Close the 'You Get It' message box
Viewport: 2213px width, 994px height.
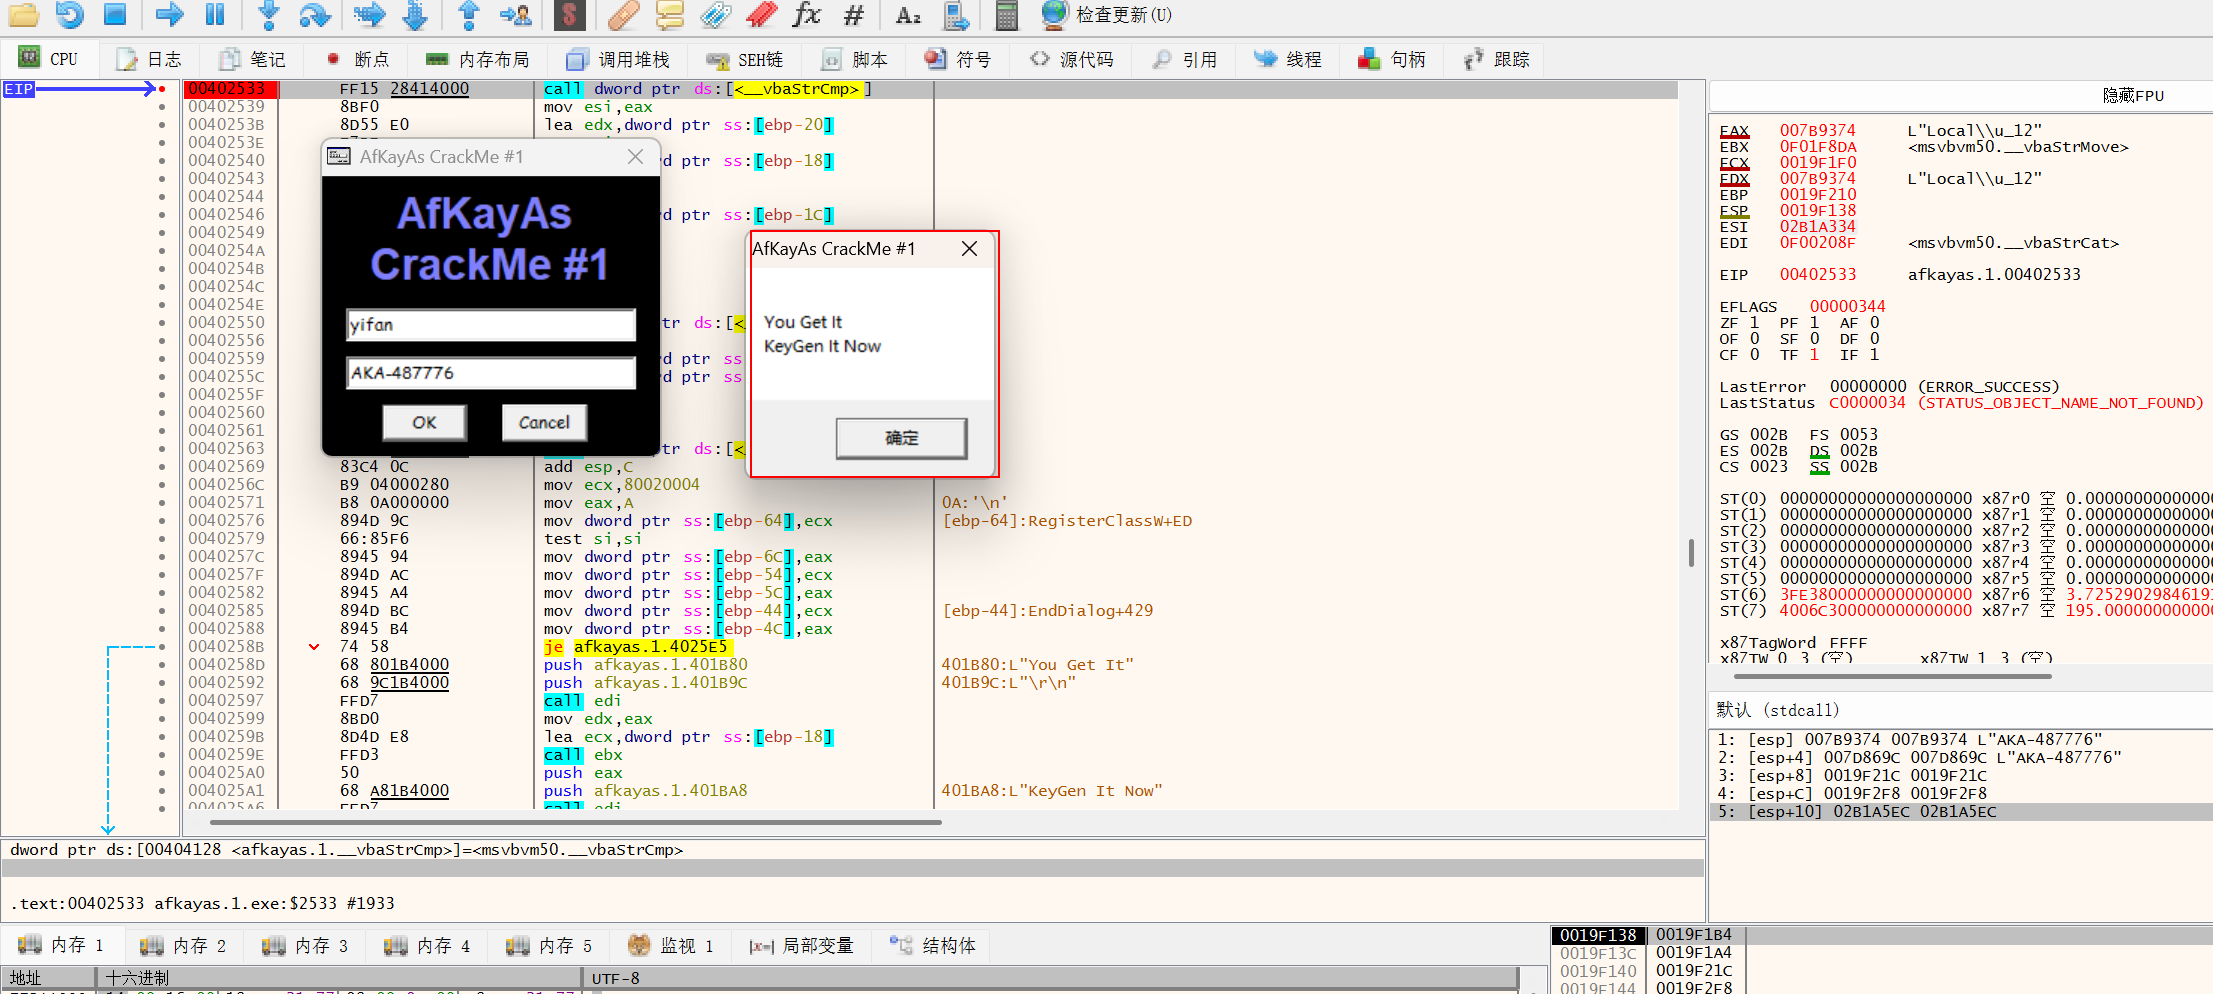(969, 249)
